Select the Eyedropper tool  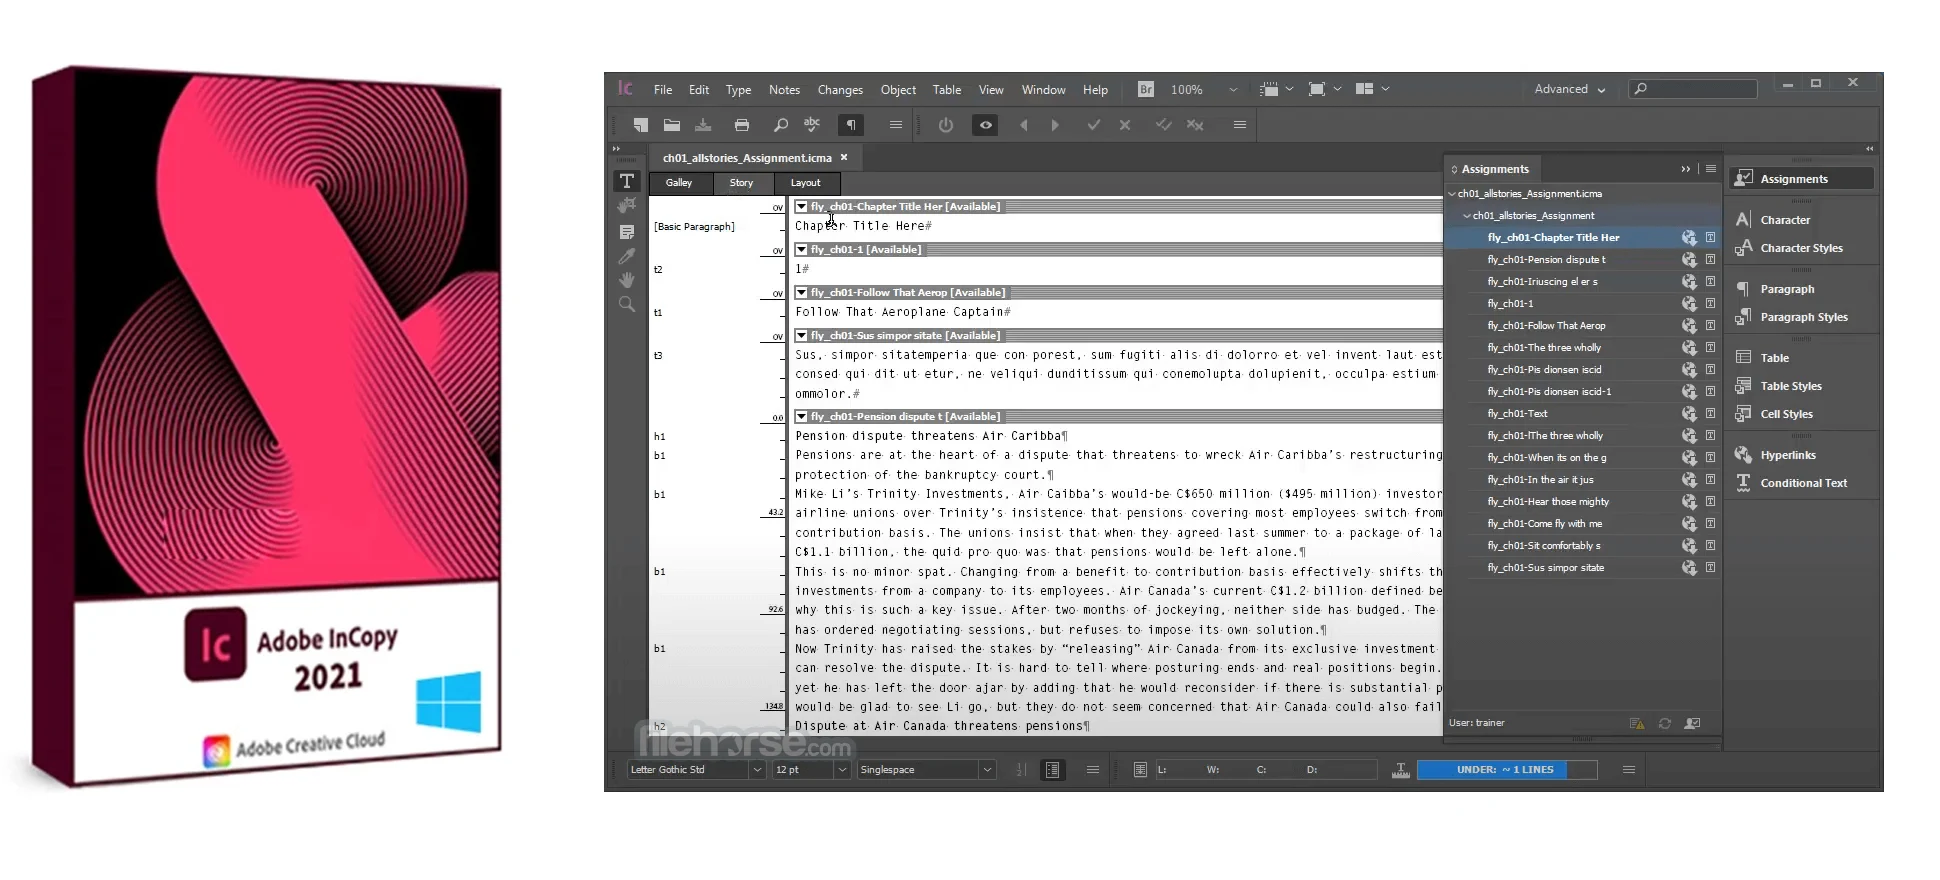click(x=627, y=256)
